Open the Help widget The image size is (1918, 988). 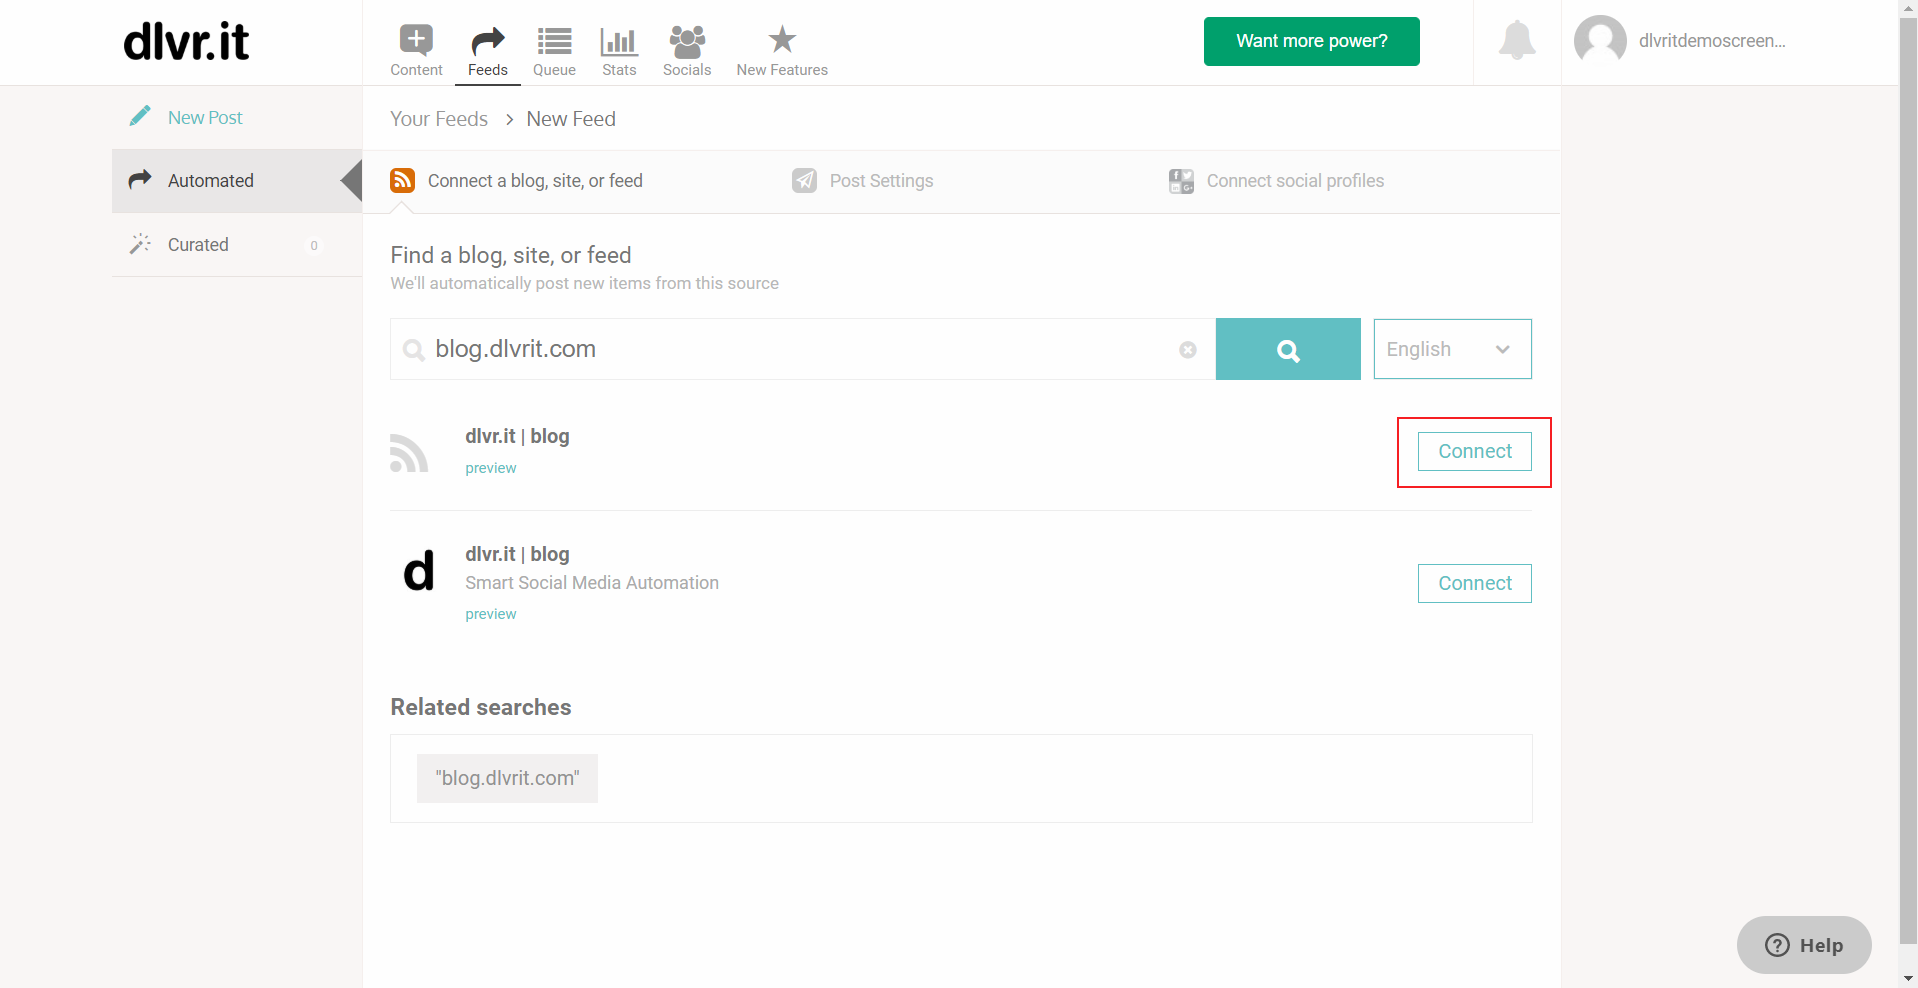[x=1804, y=945]
